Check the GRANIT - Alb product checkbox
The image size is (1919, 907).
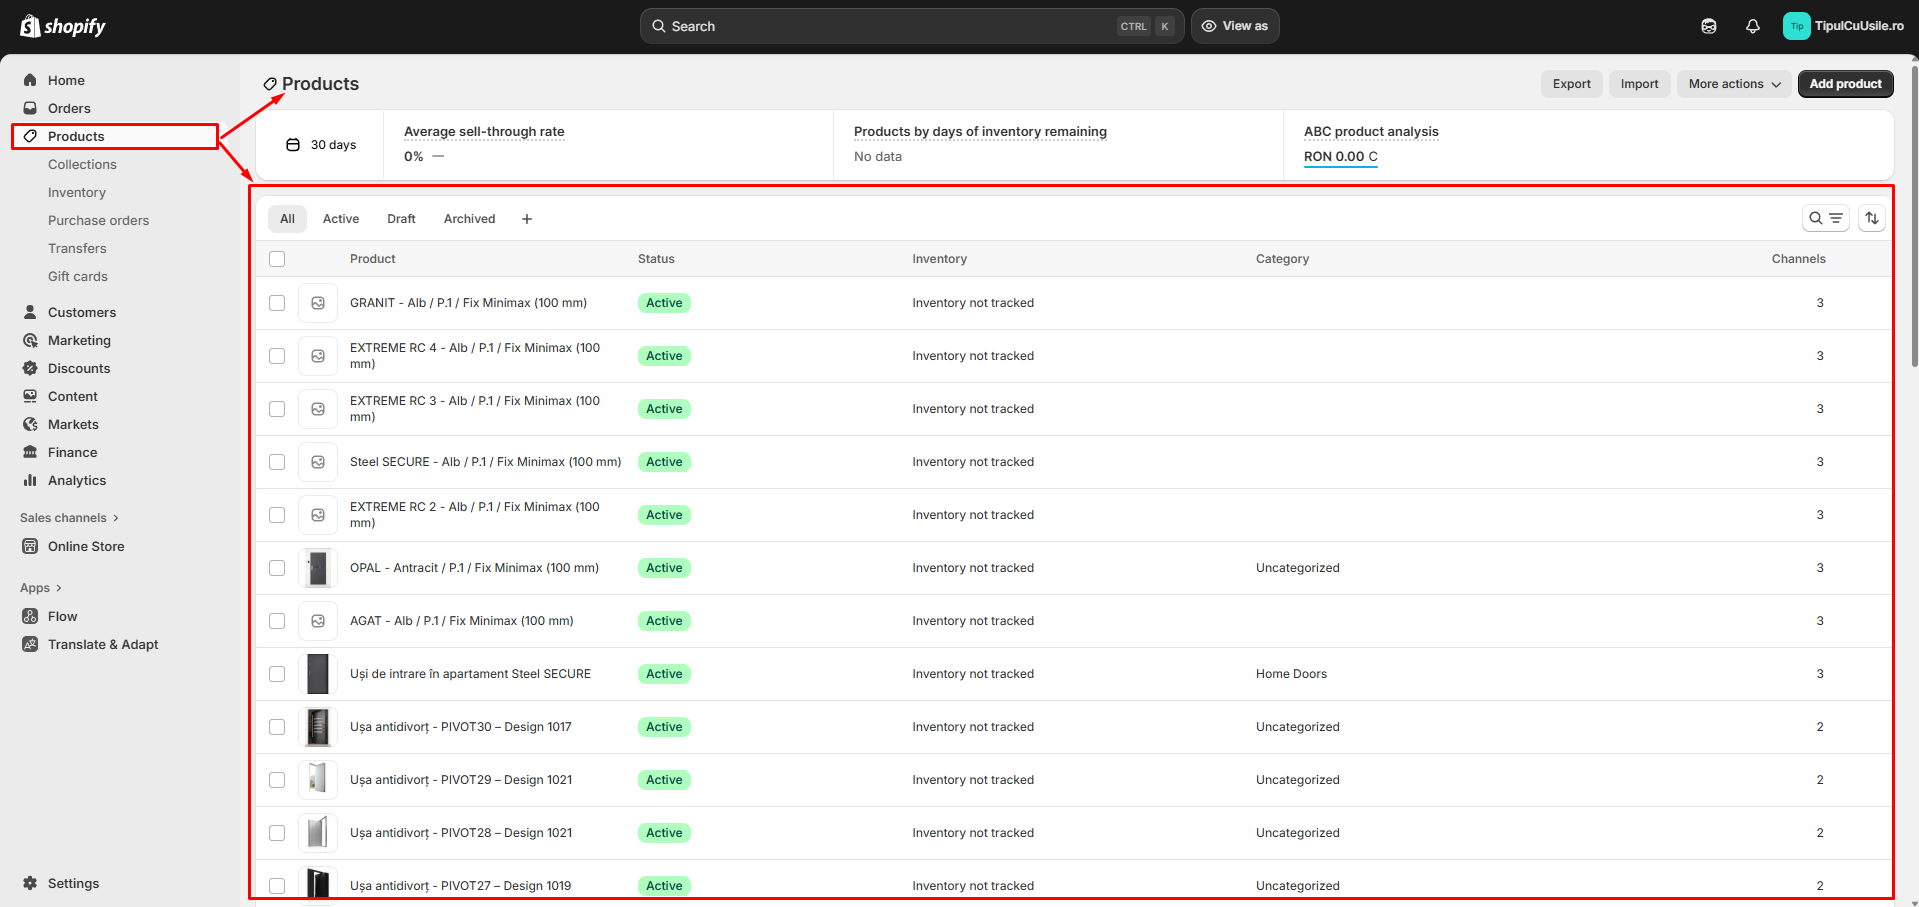click(x=277, y=303)
